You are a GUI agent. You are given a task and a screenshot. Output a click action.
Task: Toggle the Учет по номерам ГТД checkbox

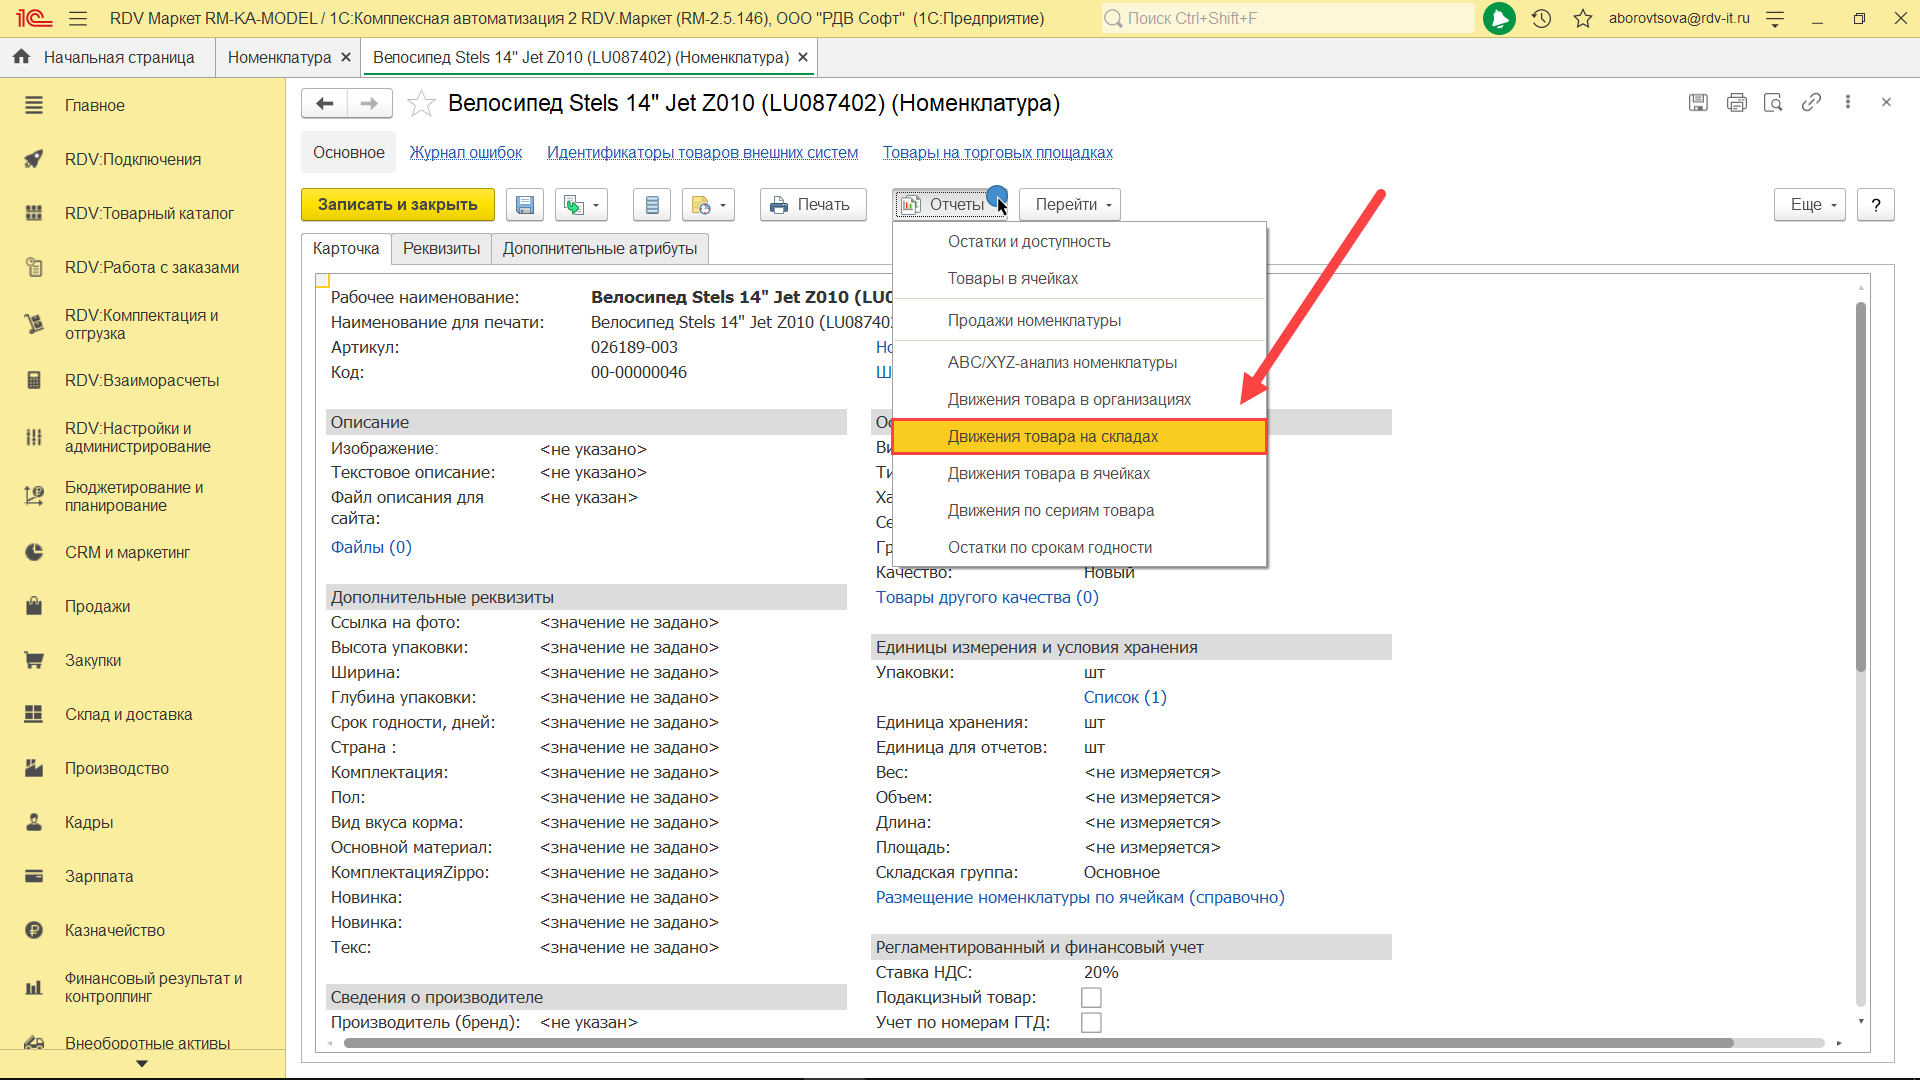coord(1091,1023)
